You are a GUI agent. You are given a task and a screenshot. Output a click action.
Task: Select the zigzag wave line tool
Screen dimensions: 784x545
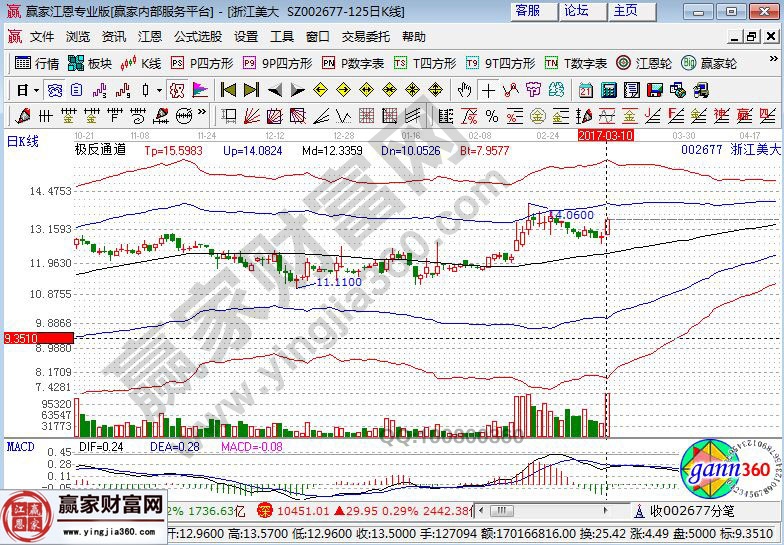tap(344, 116)
